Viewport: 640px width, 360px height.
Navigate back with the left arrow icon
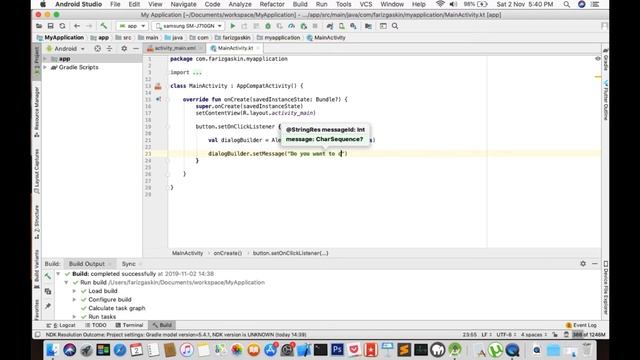77,26
